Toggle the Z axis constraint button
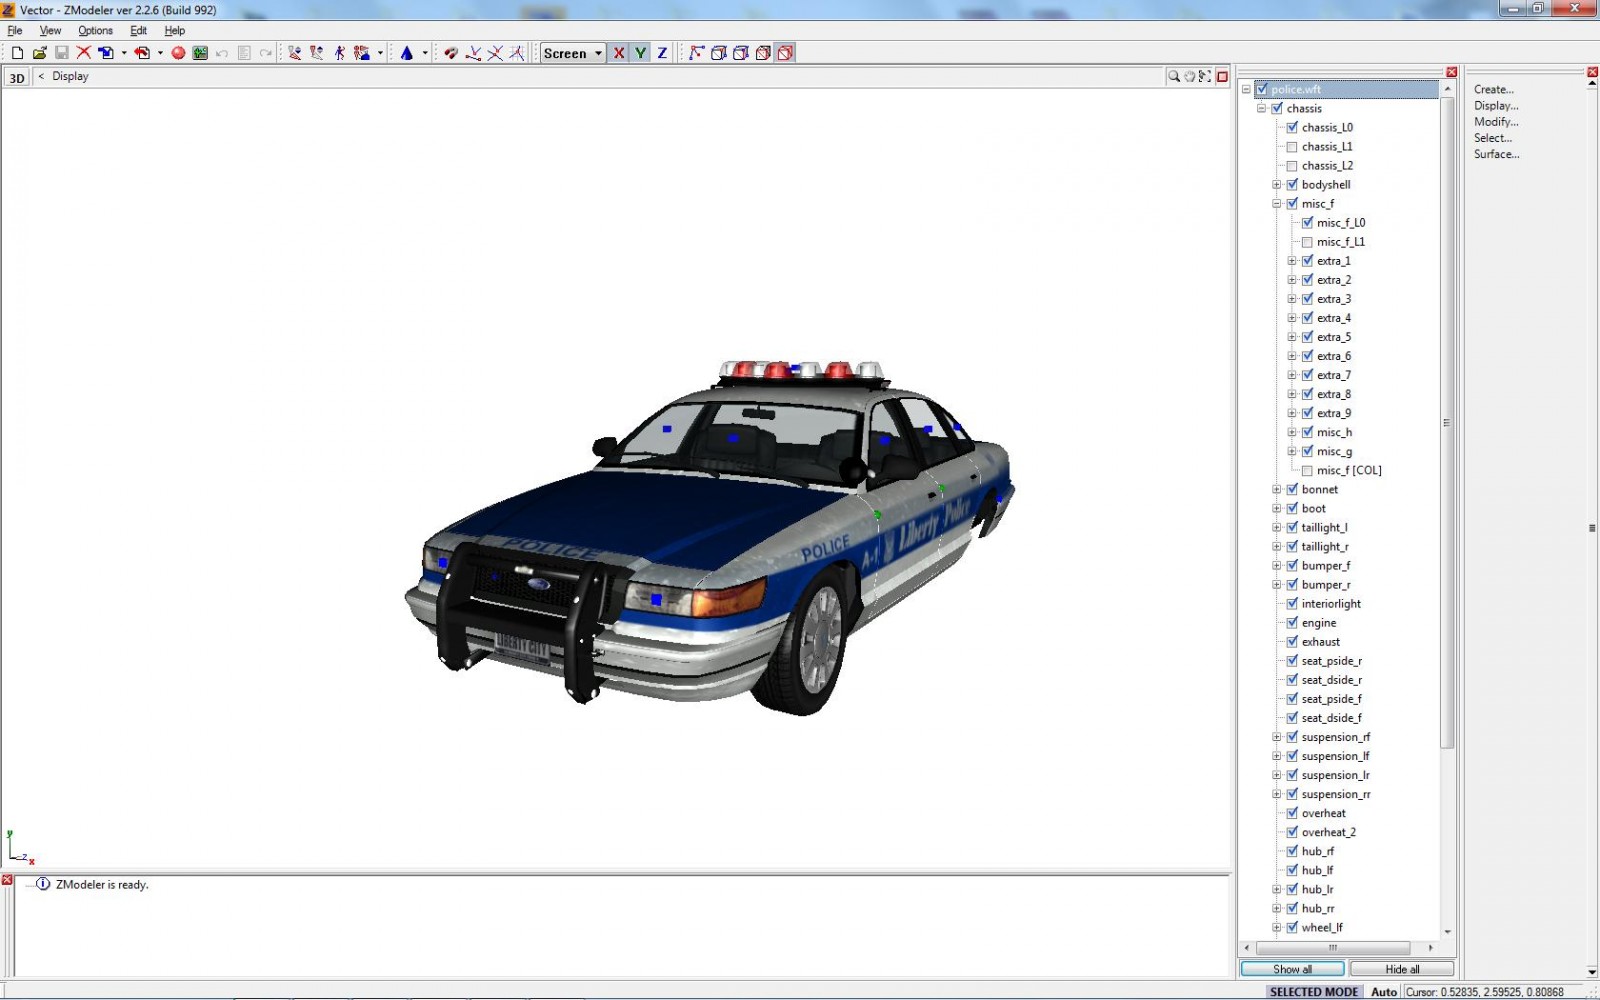 662,53
